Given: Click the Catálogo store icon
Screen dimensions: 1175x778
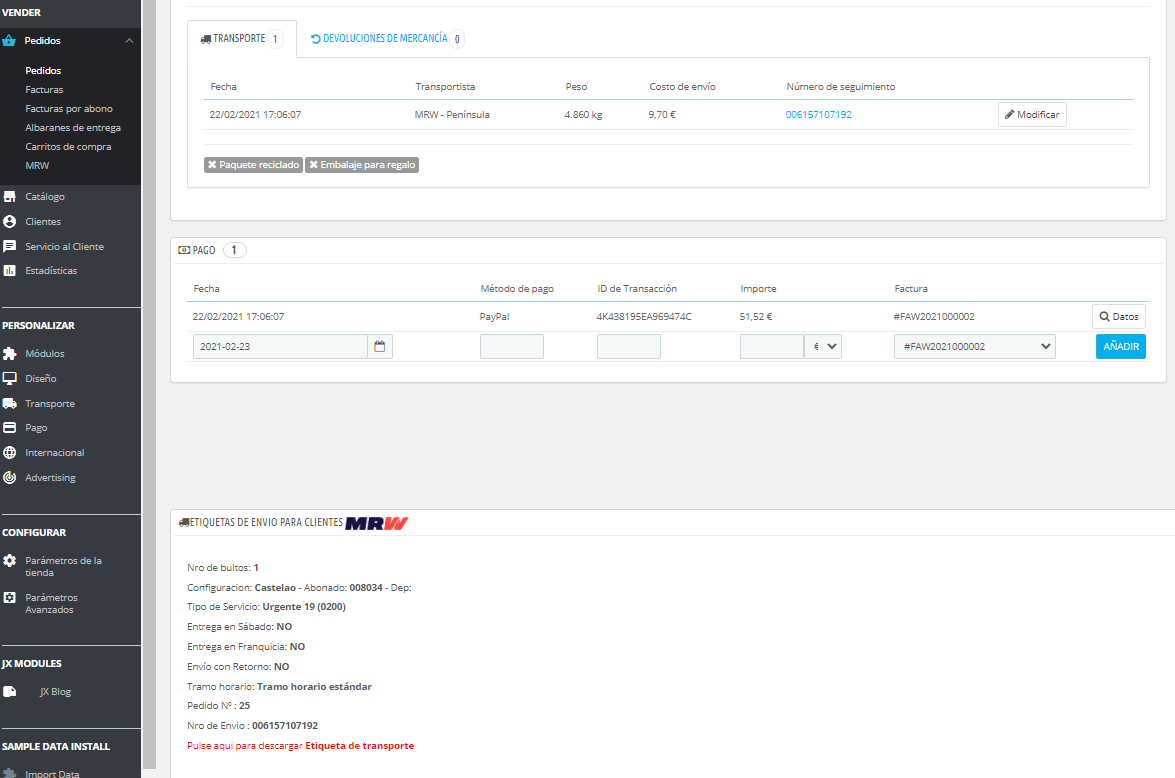Looking at the screenshot, I should 9,196.
